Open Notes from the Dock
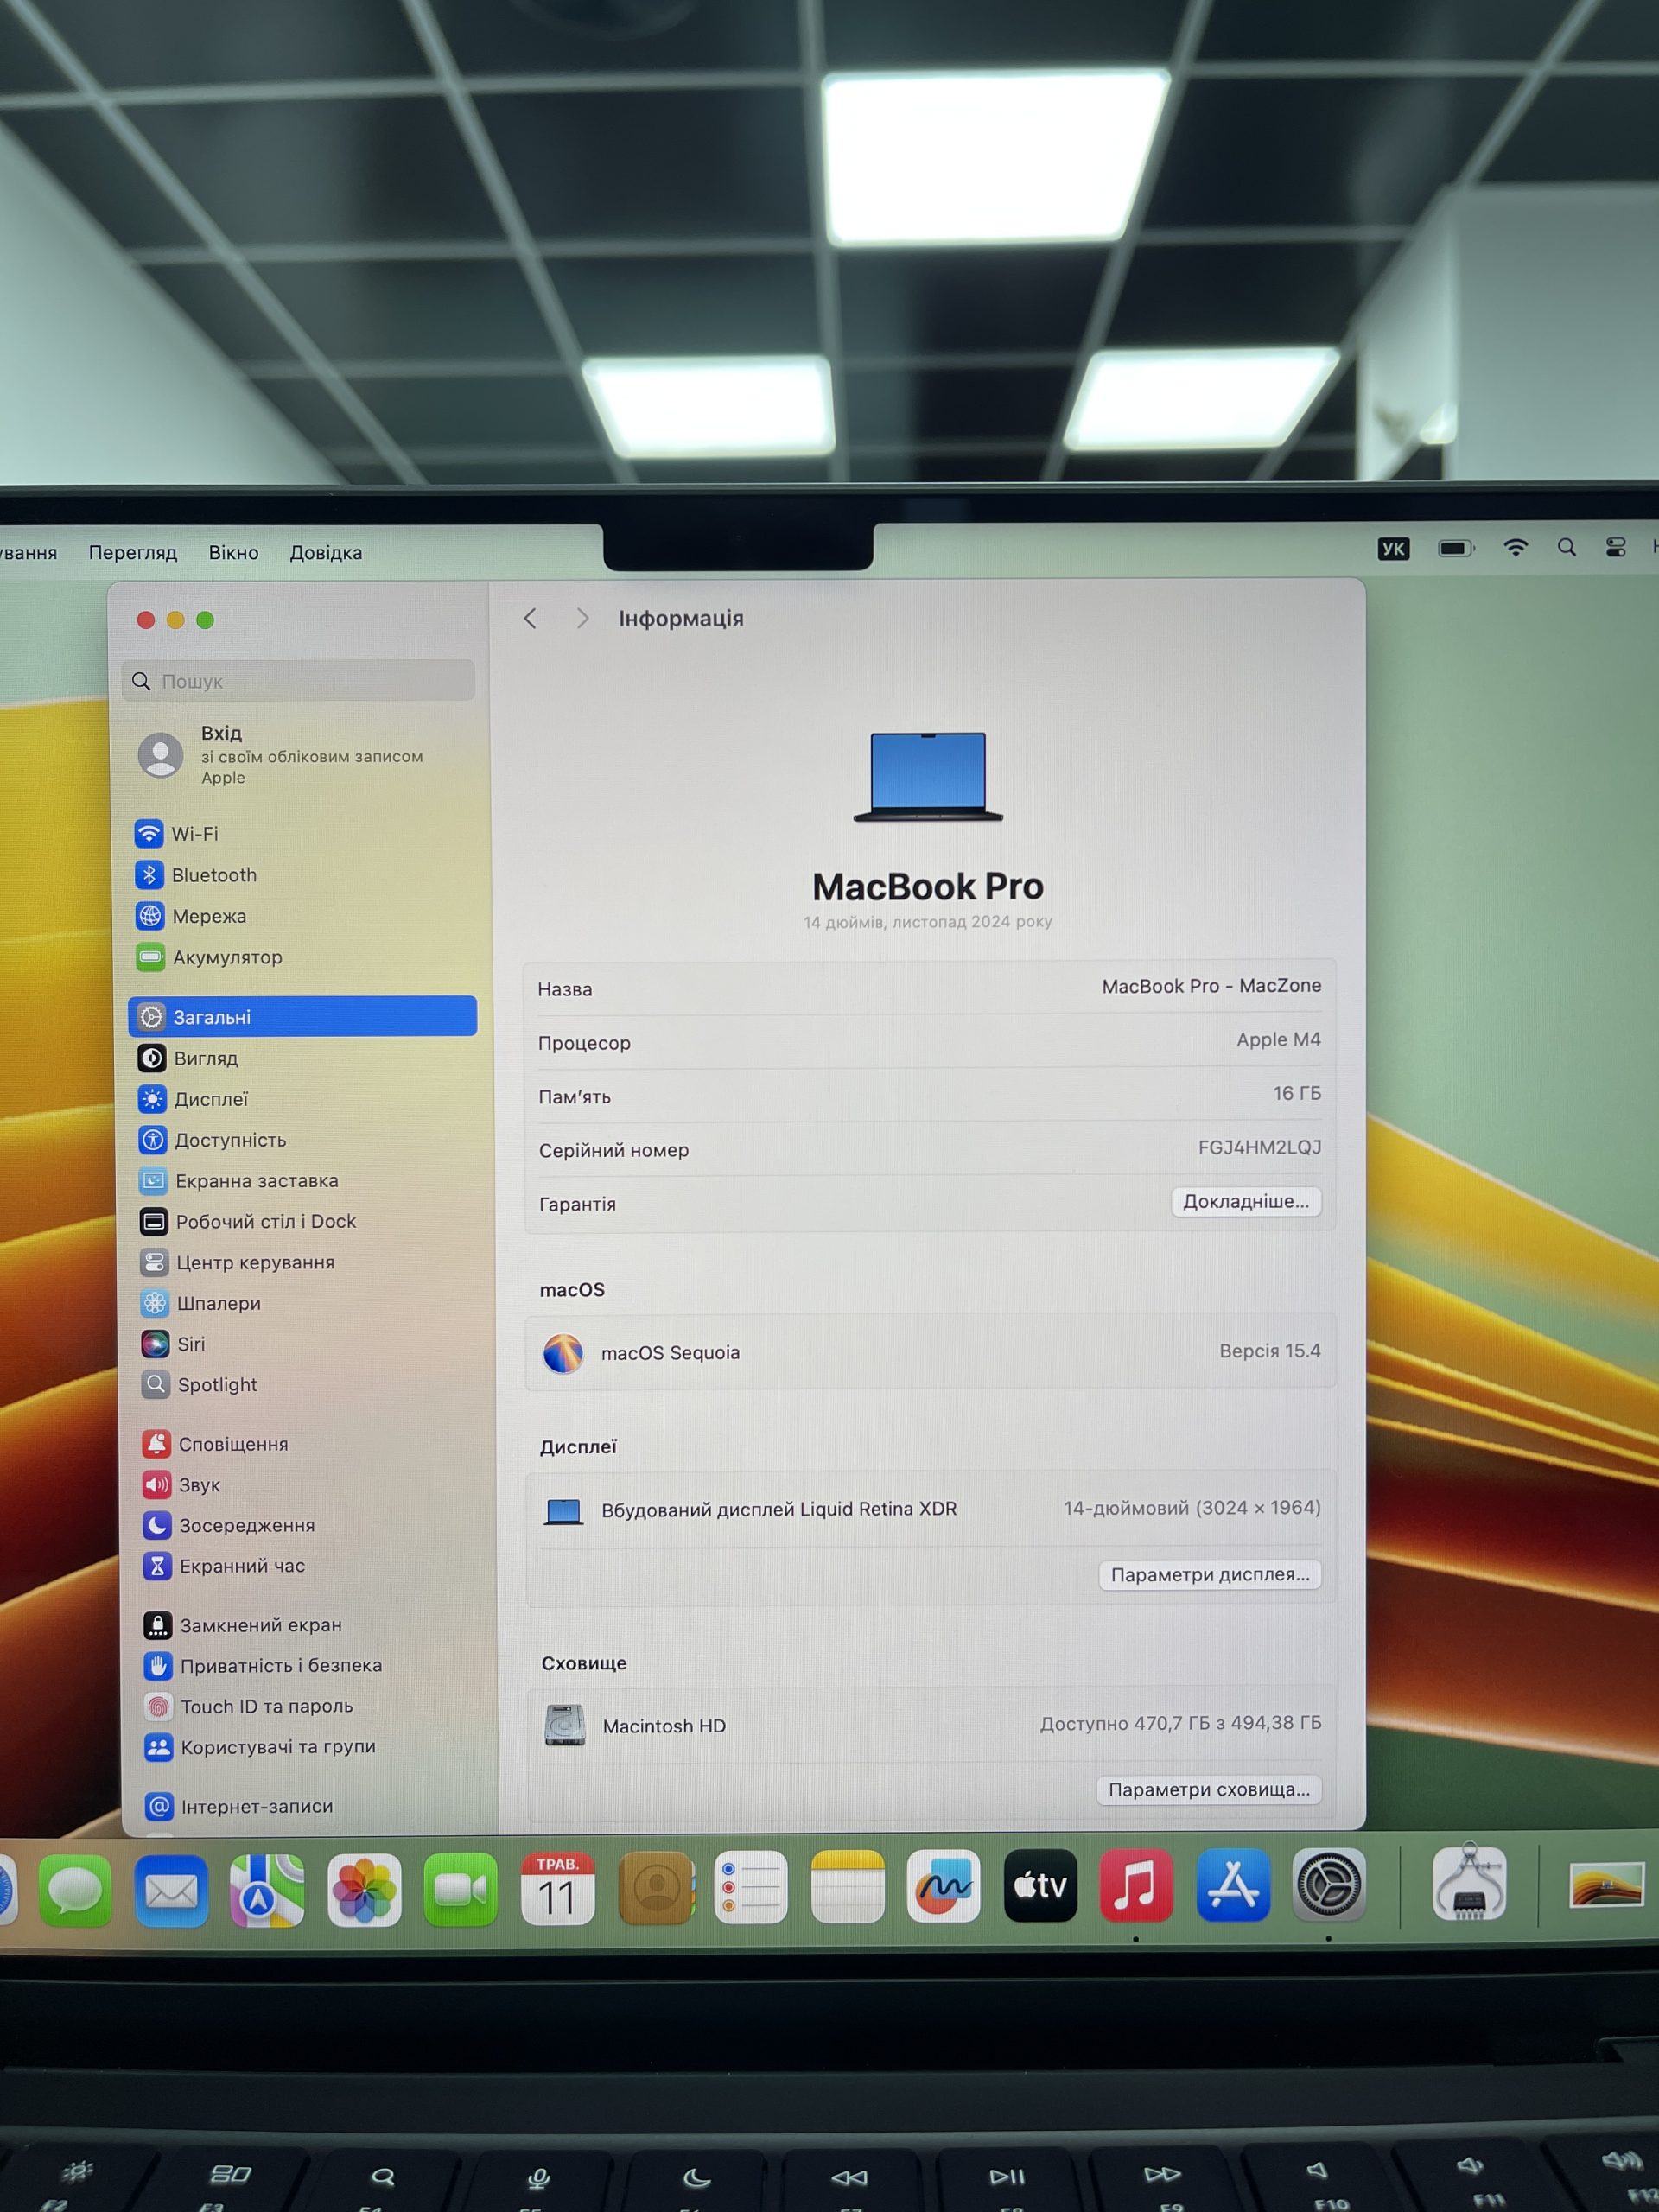1659x2212 pixels. pos(848,1886)
